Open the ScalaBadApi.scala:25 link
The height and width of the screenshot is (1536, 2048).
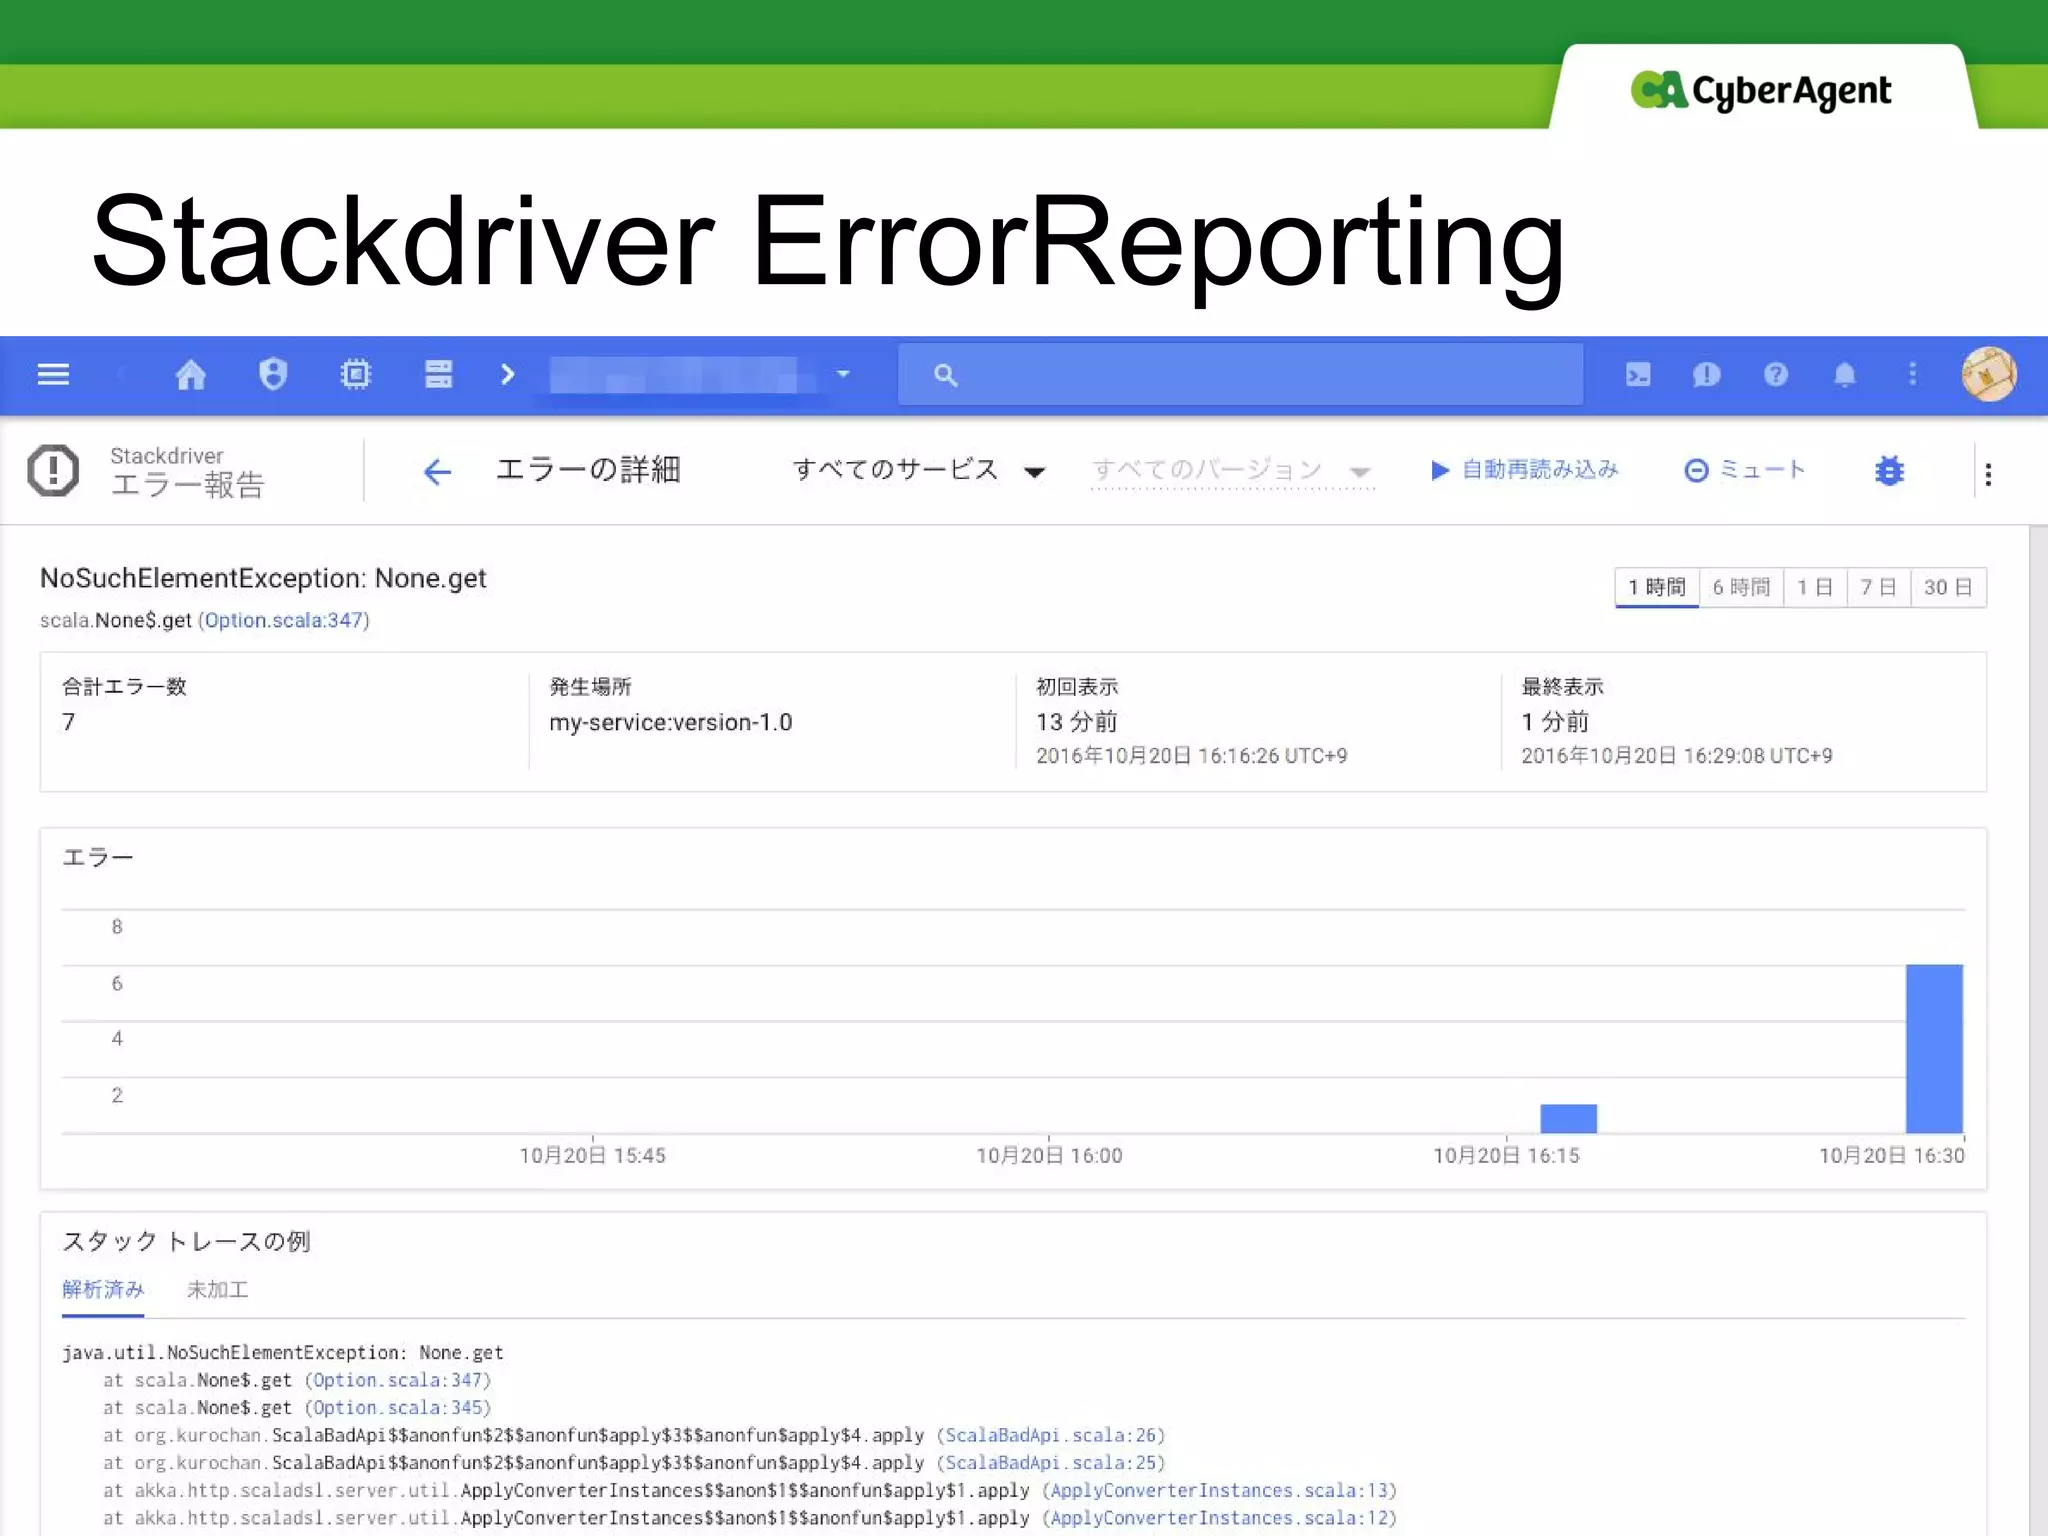(x=1051, y=1463)
